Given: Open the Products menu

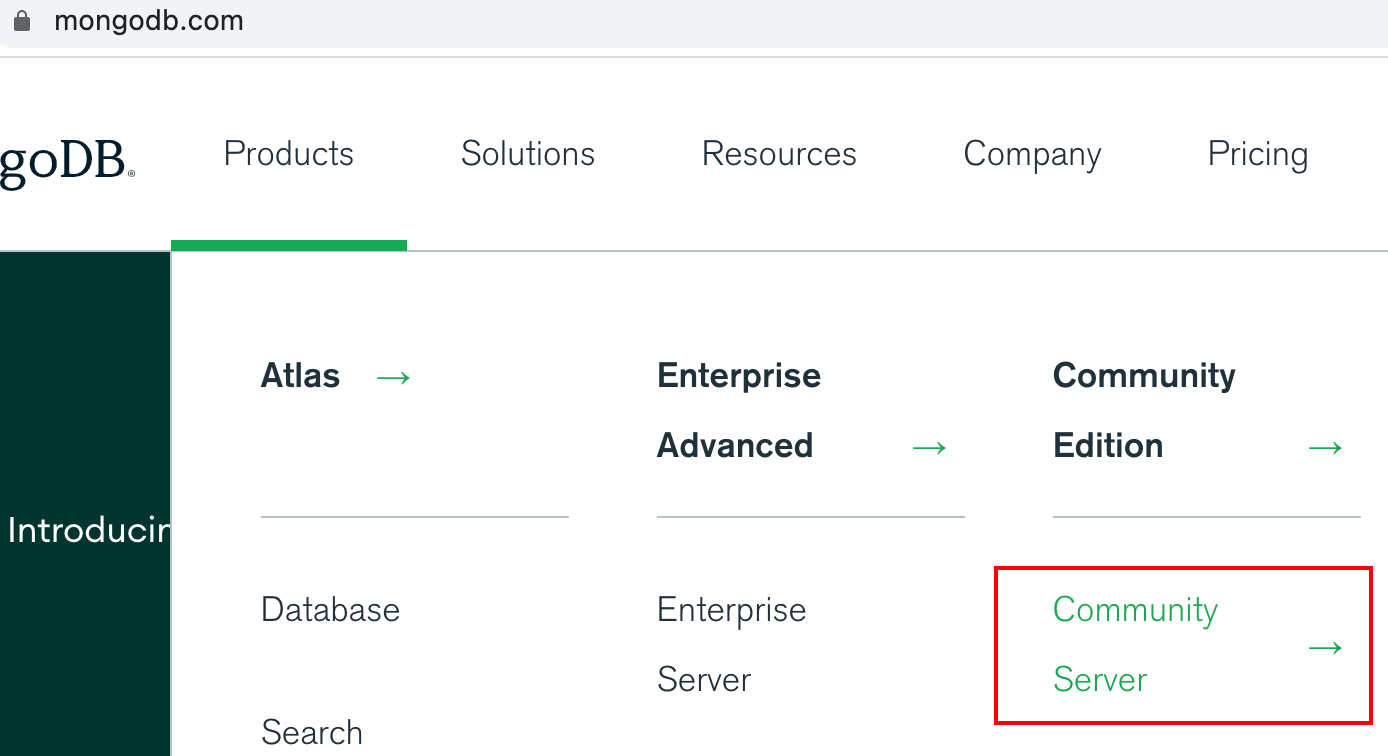Looking at the screenshot, I should (x=289, y=154).
